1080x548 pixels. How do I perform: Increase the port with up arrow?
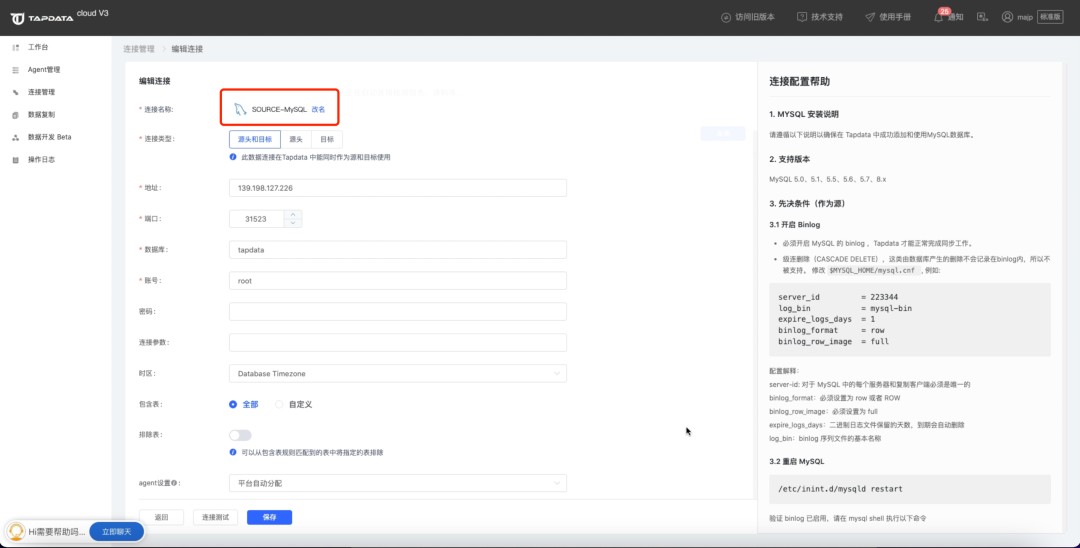[293, 215]
